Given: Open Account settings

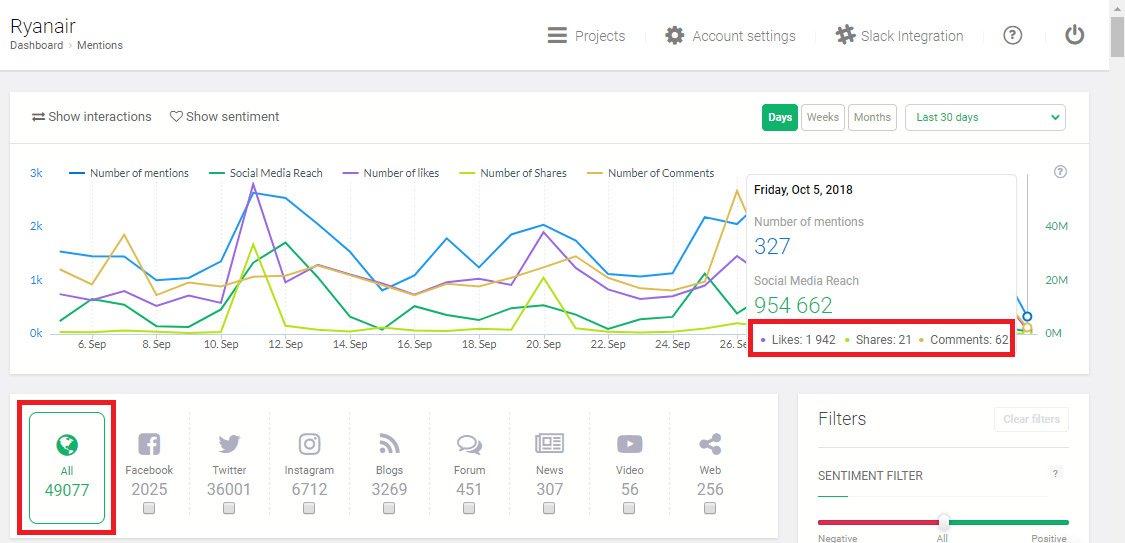Looking at the screenshot, I should [730, 36].
